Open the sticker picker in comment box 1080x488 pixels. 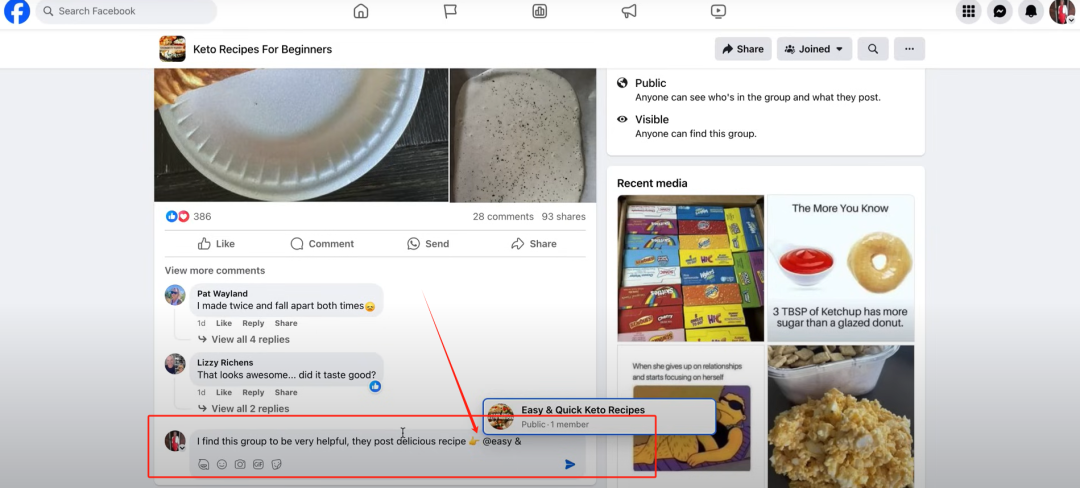click(x=276, y=465)
